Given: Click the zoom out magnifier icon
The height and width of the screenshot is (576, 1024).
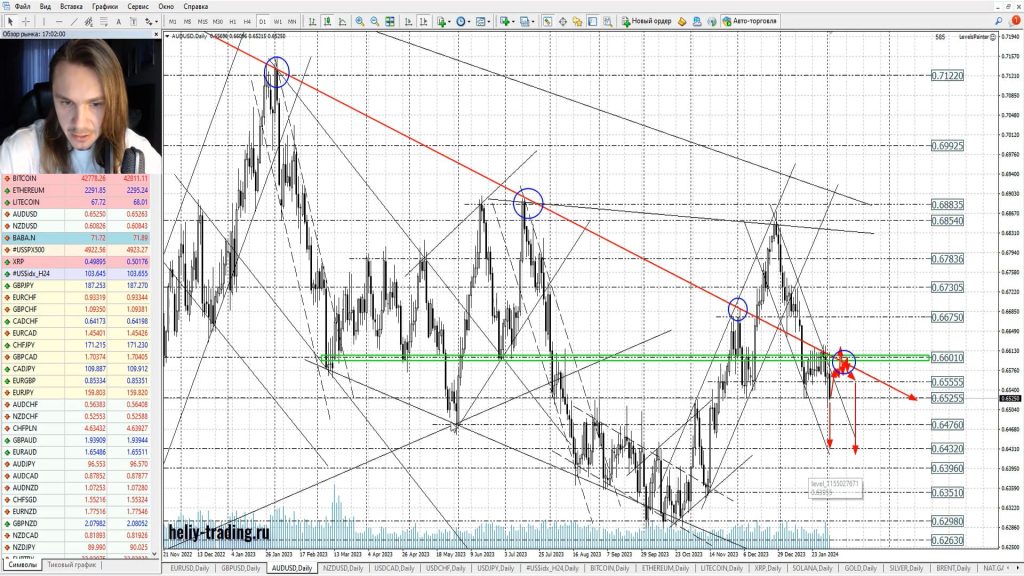Looking at the screenshot, I should tap(375, 21).
